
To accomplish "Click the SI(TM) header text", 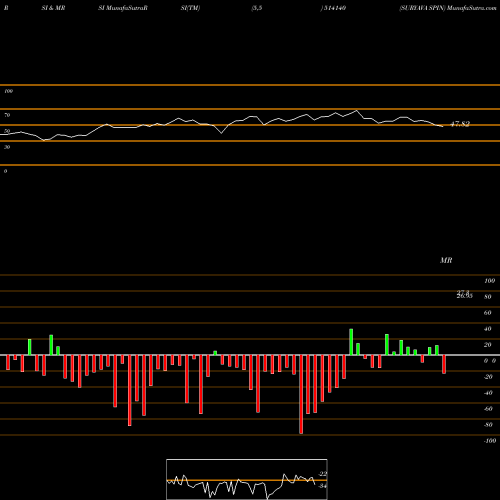I will [190, 8].
